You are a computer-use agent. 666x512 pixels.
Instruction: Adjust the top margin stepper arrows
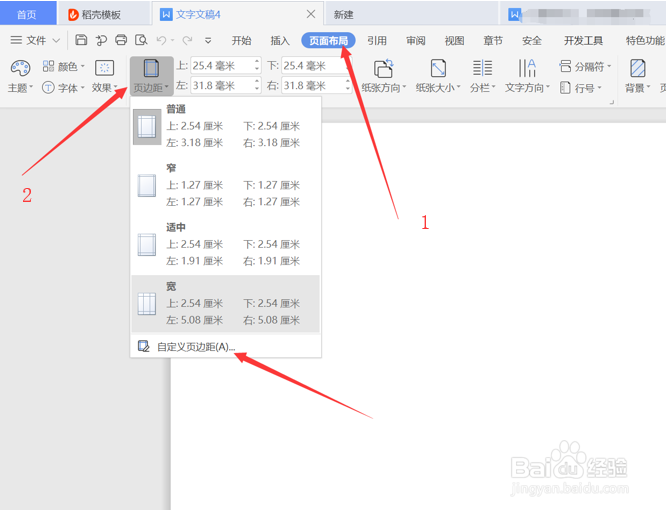click(x=257, y=65)
